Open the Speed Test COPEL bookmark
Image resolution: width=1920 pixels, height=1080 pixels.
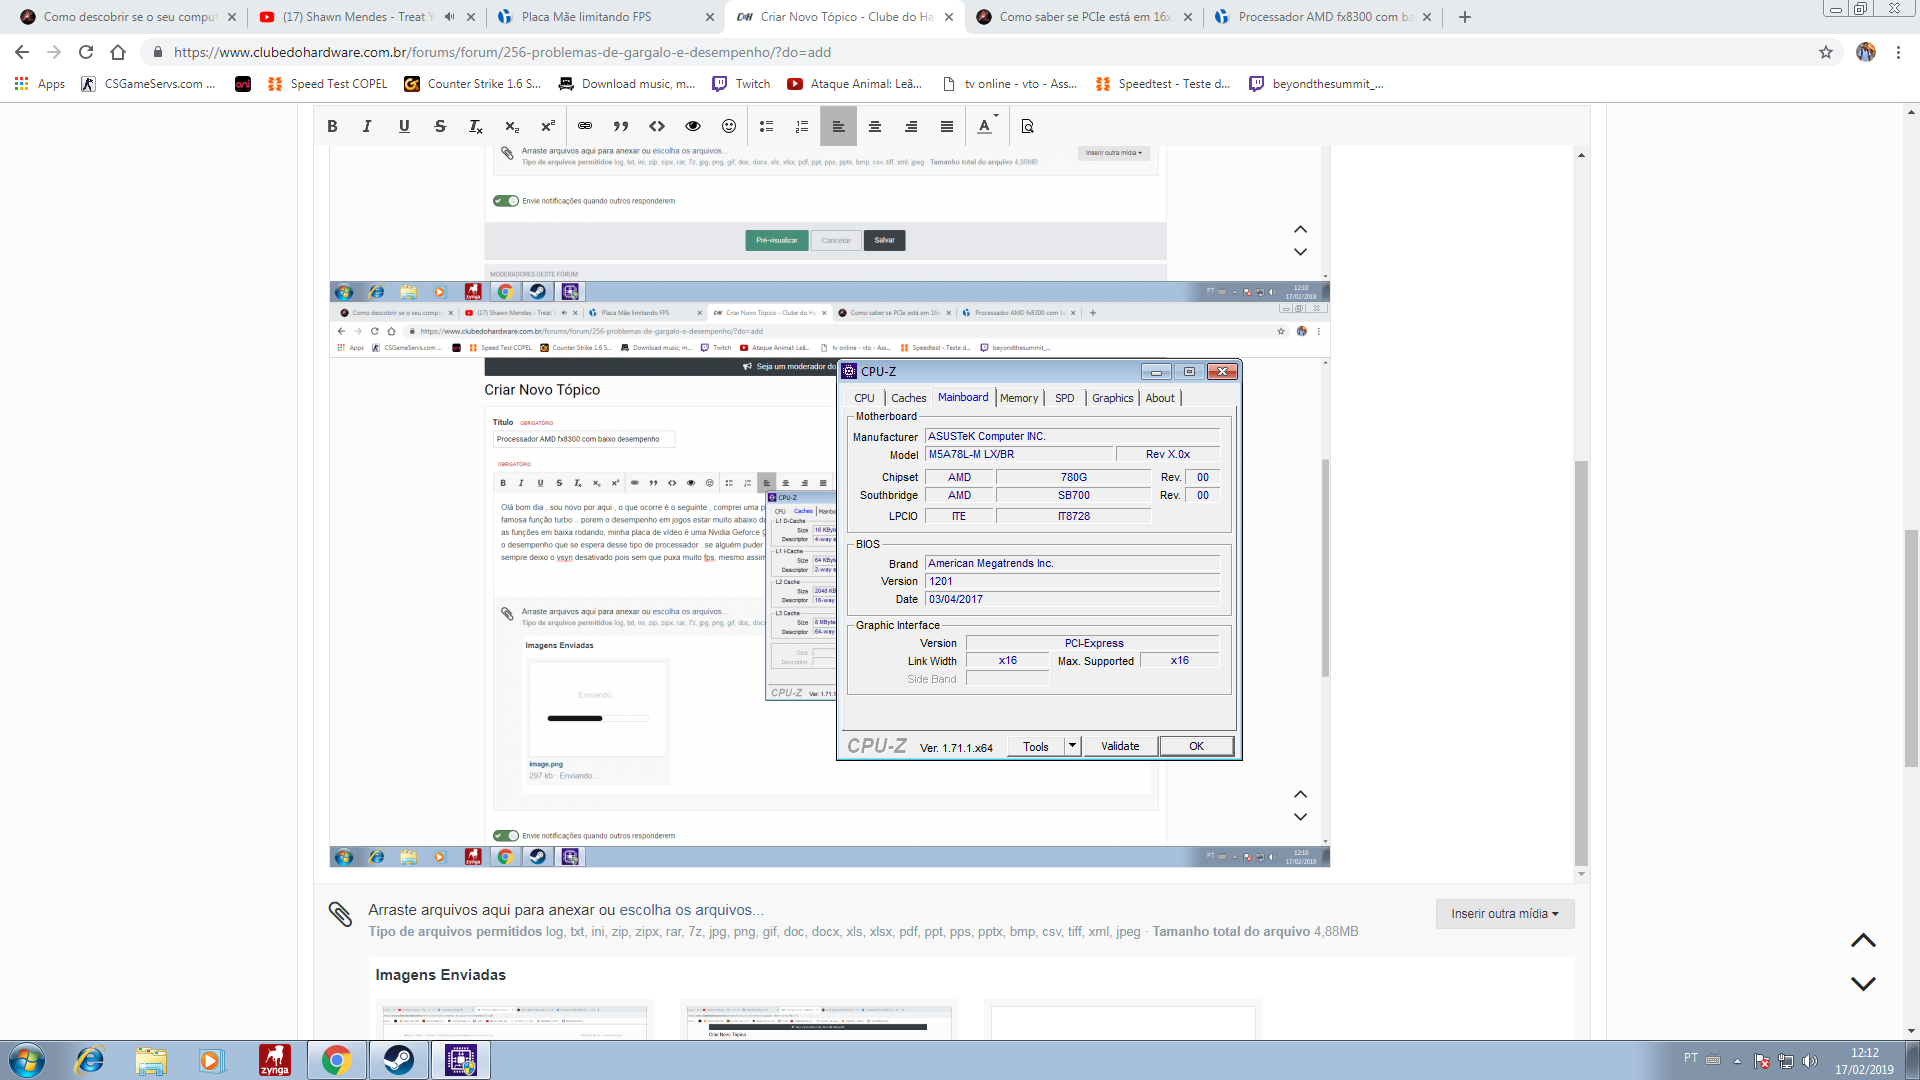(x=328, y=84)
